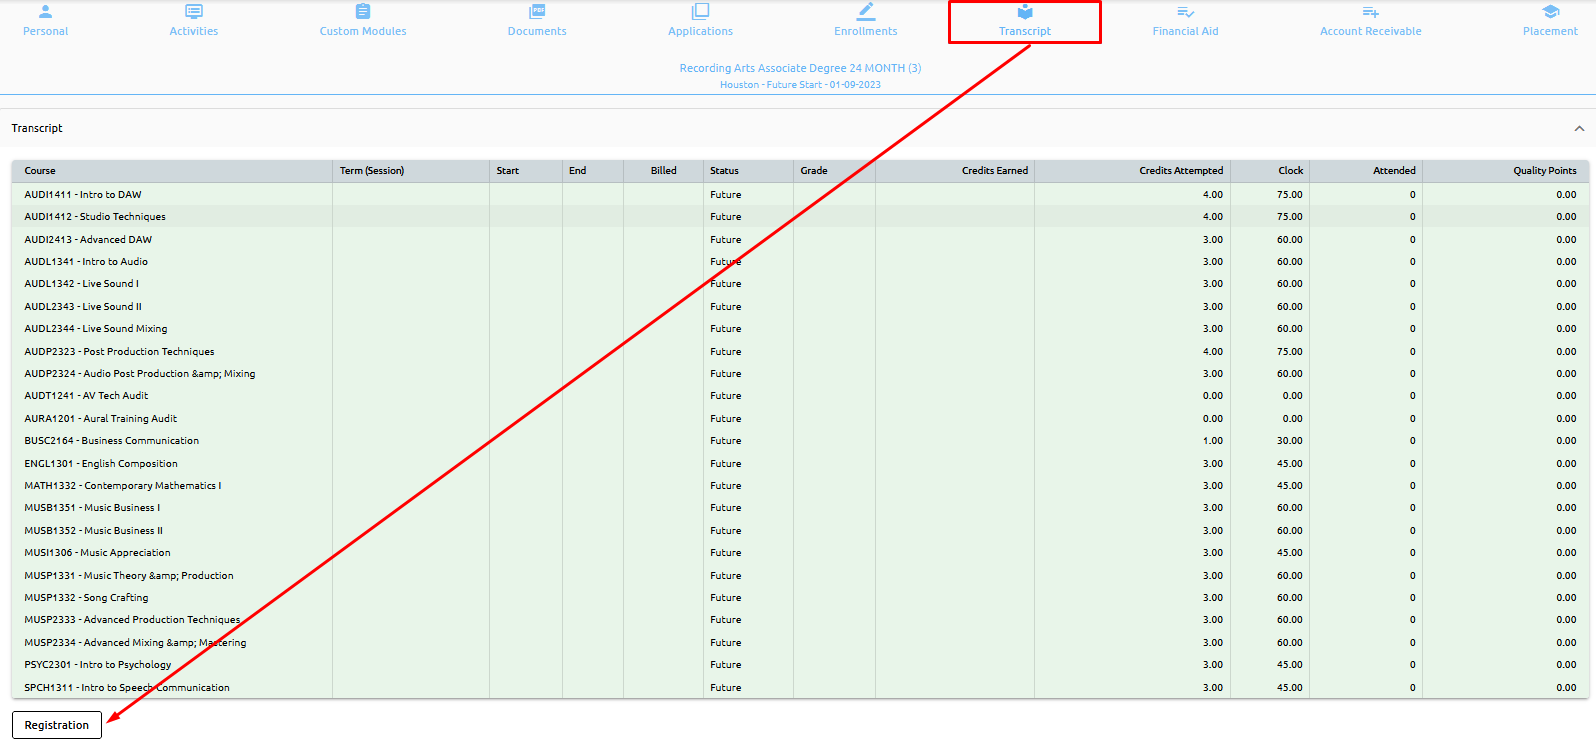The height and width of the screenshot is (750, 1596).
Task: Click the Financial Aid checklist icon
Action: tap(1185, 12)
